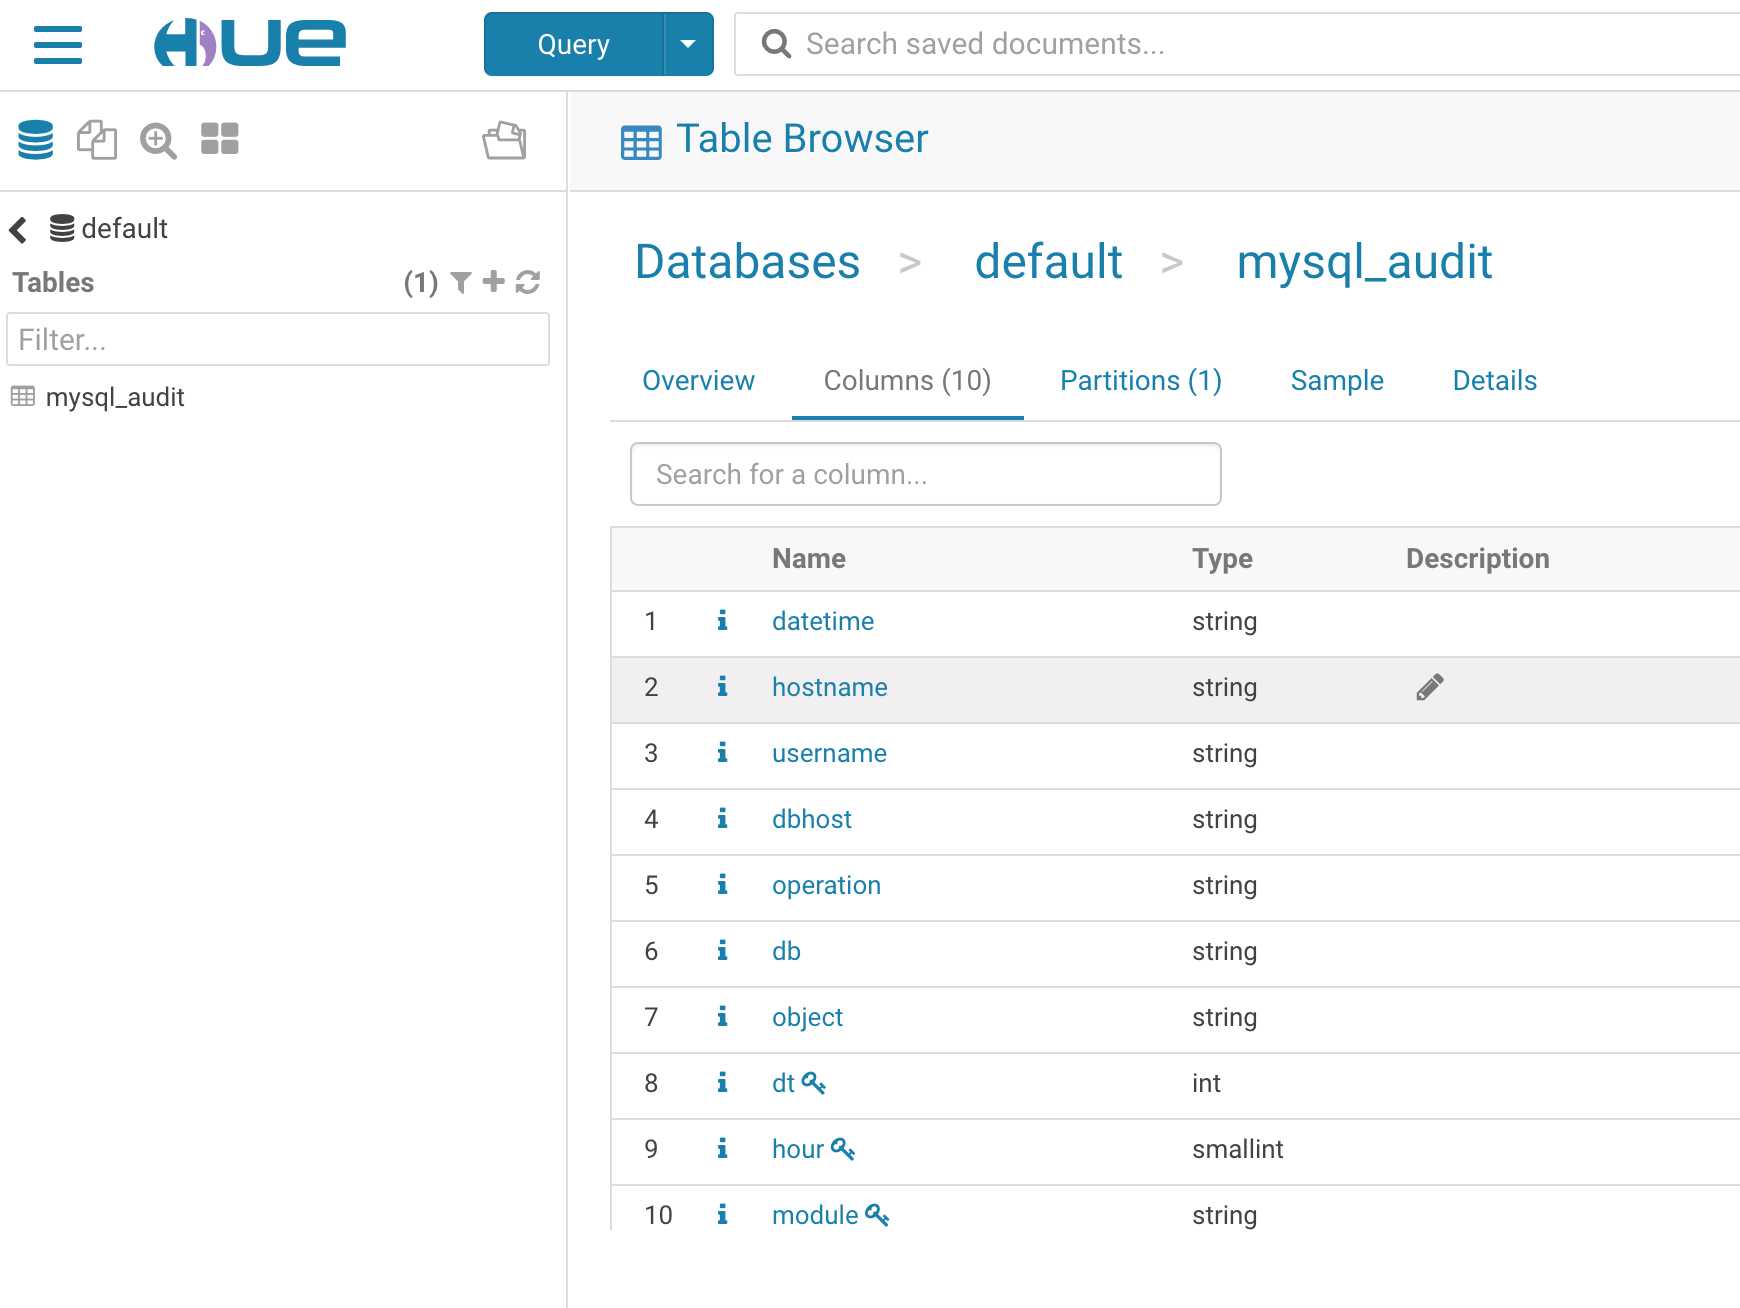Switch to the Columns (10) tab
The width and height of the screenshot is (1740, 1308).
click(x=907, y=381)
